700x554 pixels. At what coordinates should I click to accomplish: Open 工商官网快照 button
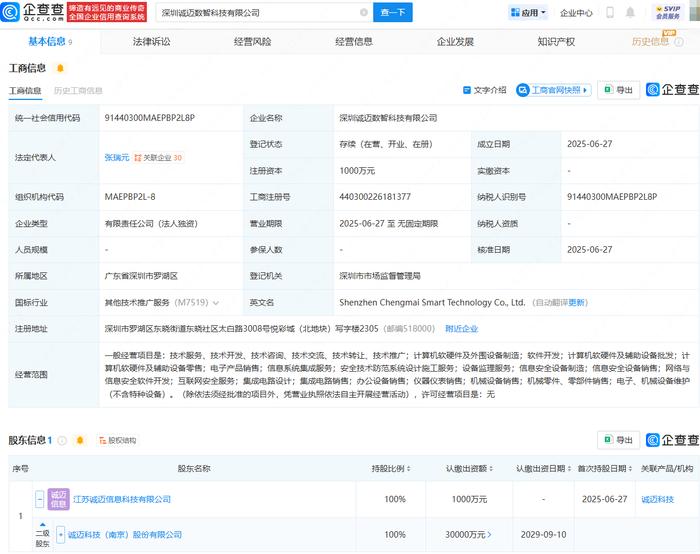pyautogui.click(x=554, y=90)
